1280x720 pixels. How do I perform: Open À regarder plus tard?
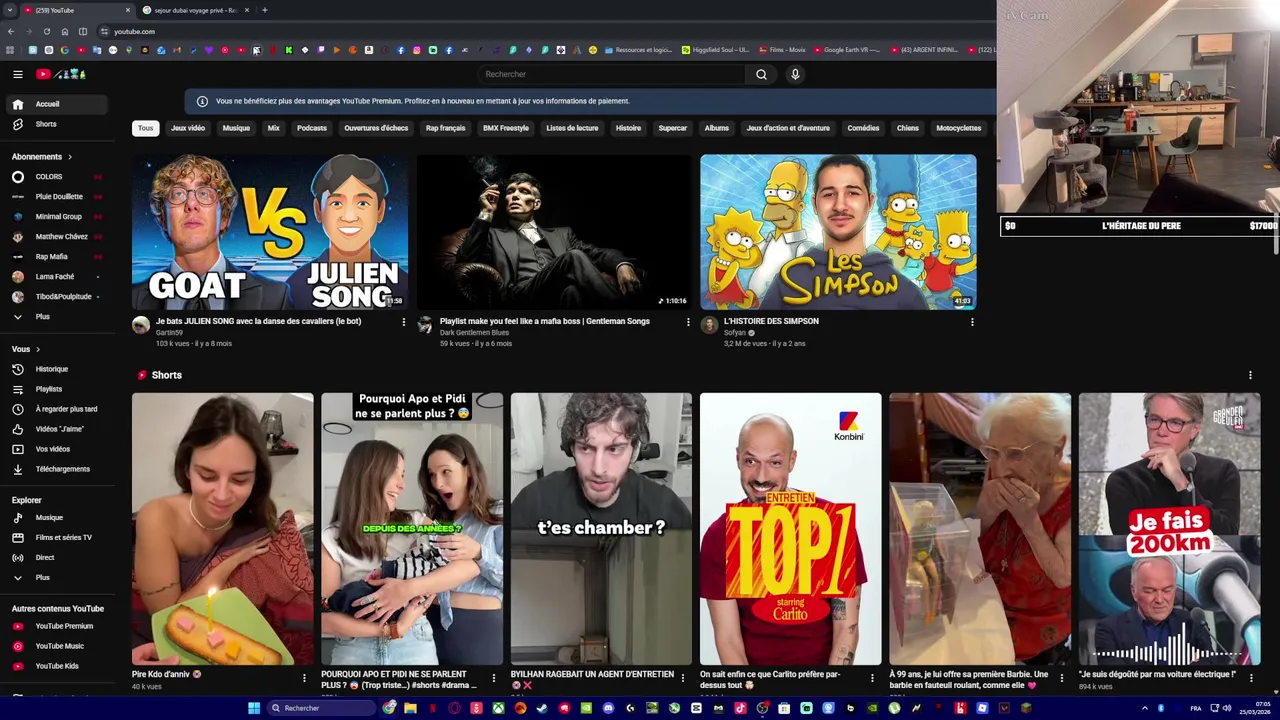[x=57, y=409]
